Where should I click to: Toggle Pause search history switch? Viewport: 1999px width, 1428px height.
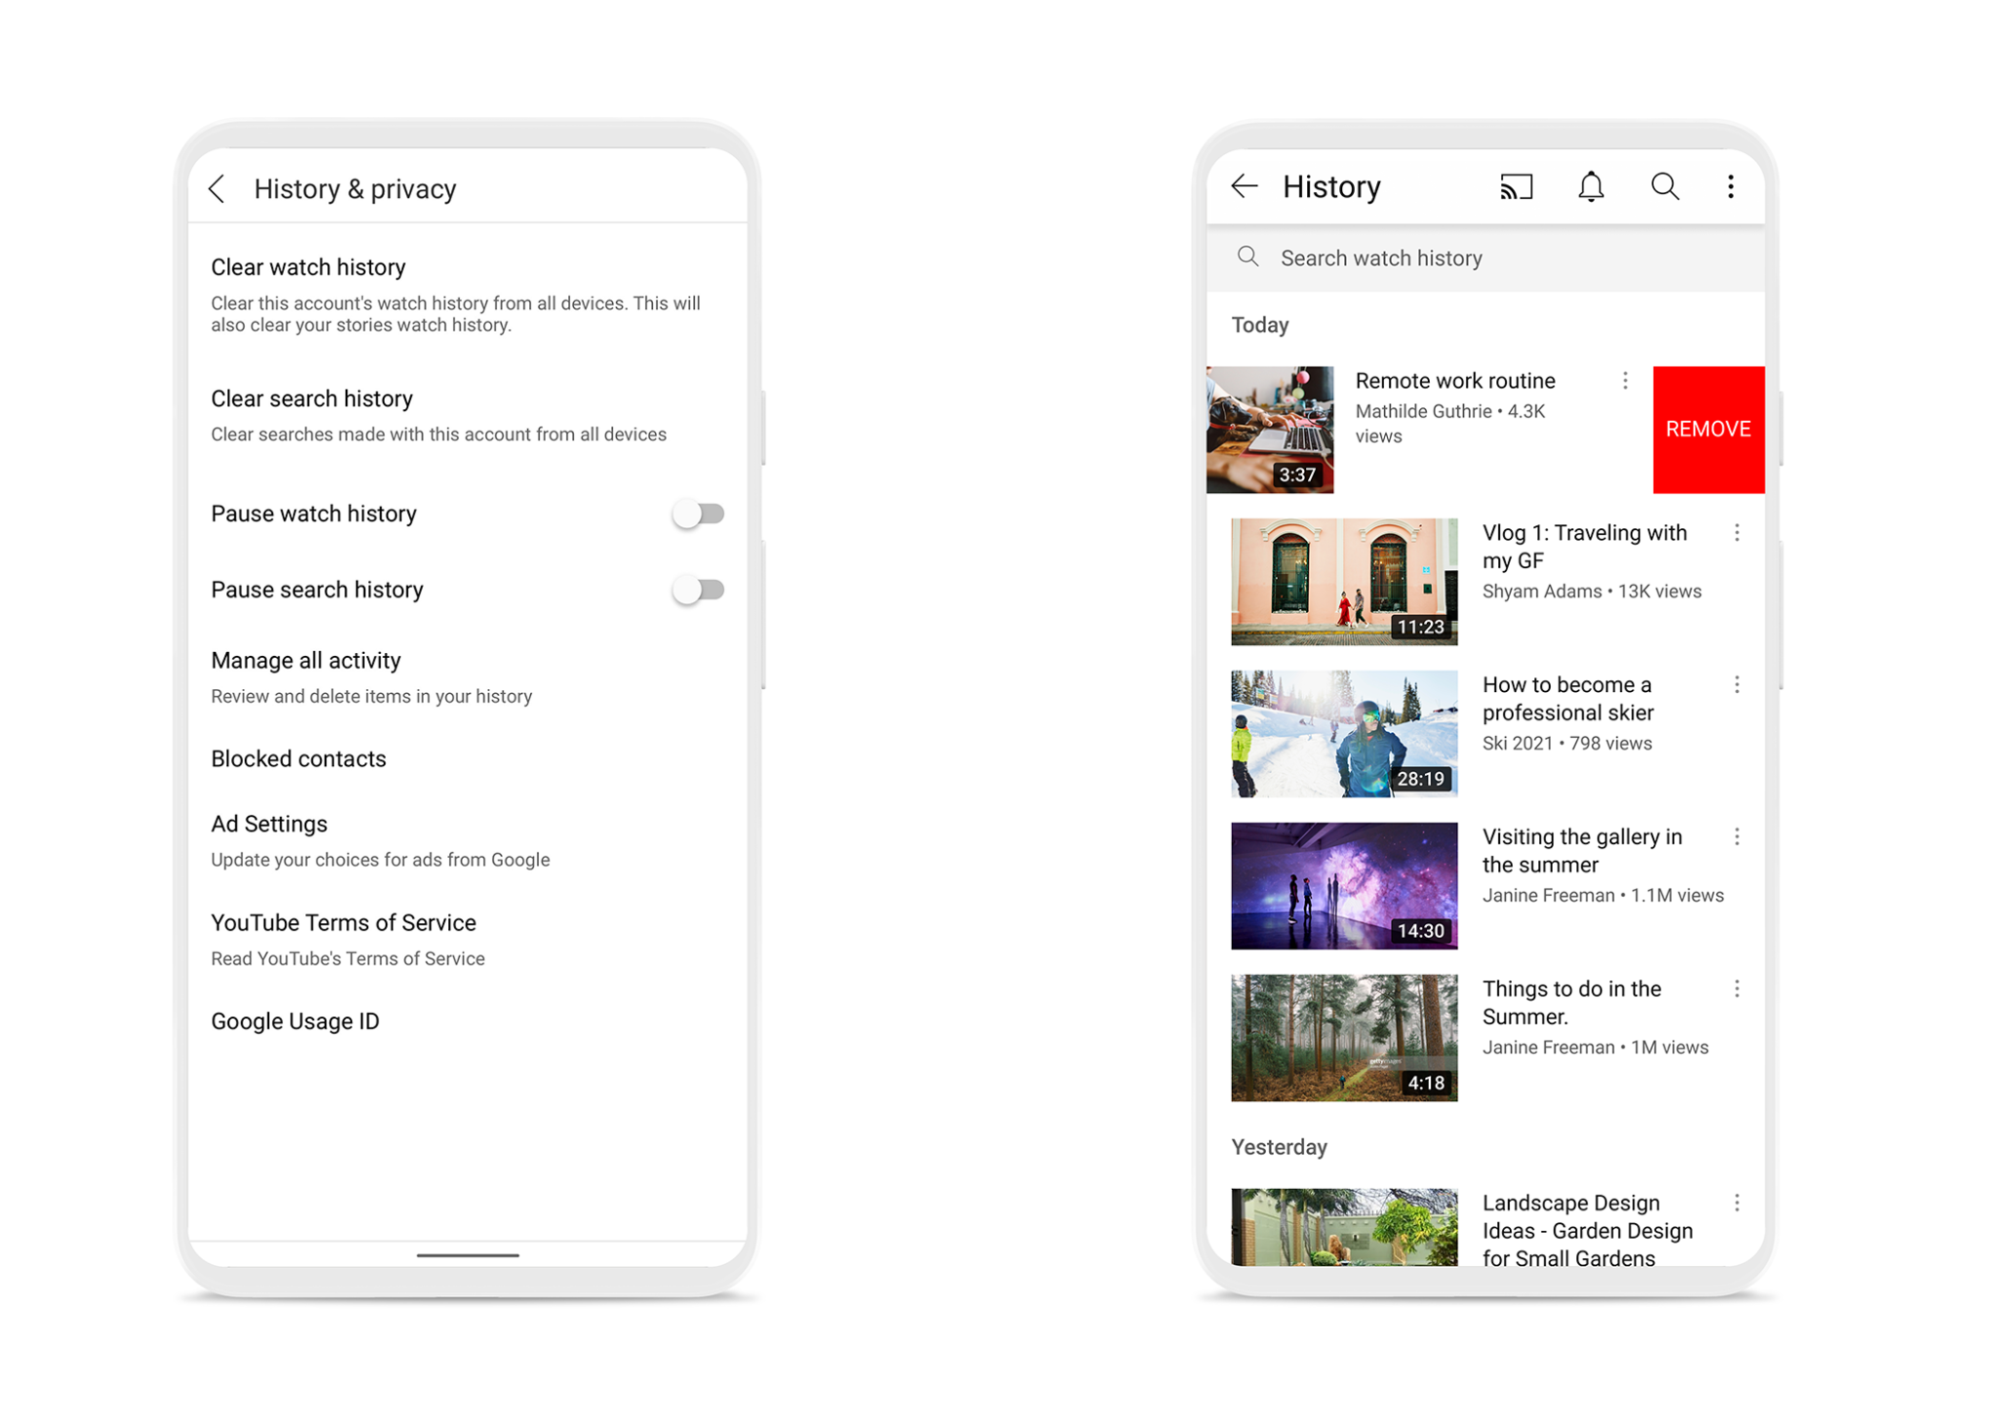(698, 590)
